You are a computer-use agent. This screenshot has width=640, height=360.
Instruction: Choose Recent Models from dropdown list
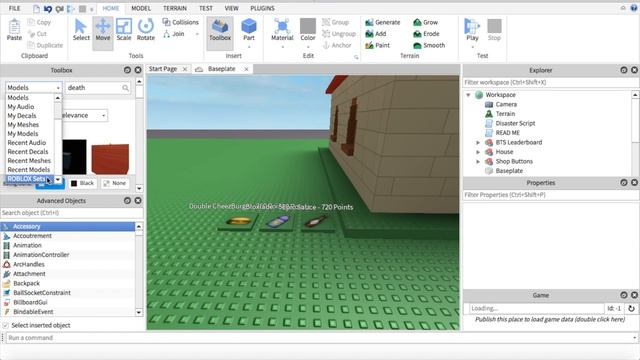(x=29, y=169)
